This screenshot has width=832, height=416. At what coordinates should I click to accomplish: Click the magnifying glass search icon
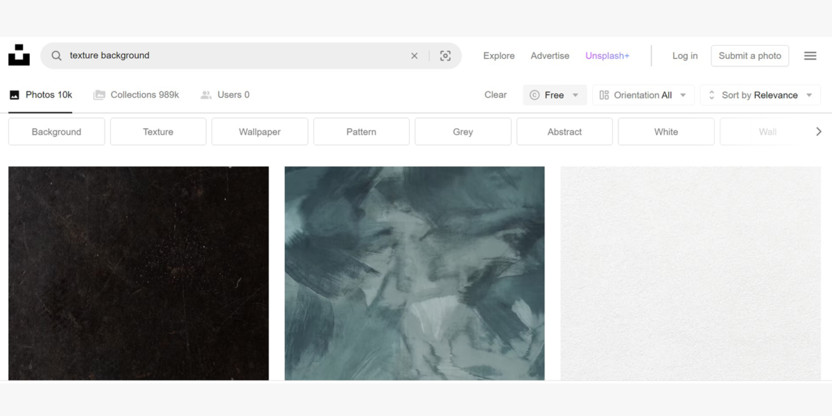tap(56, 56)
